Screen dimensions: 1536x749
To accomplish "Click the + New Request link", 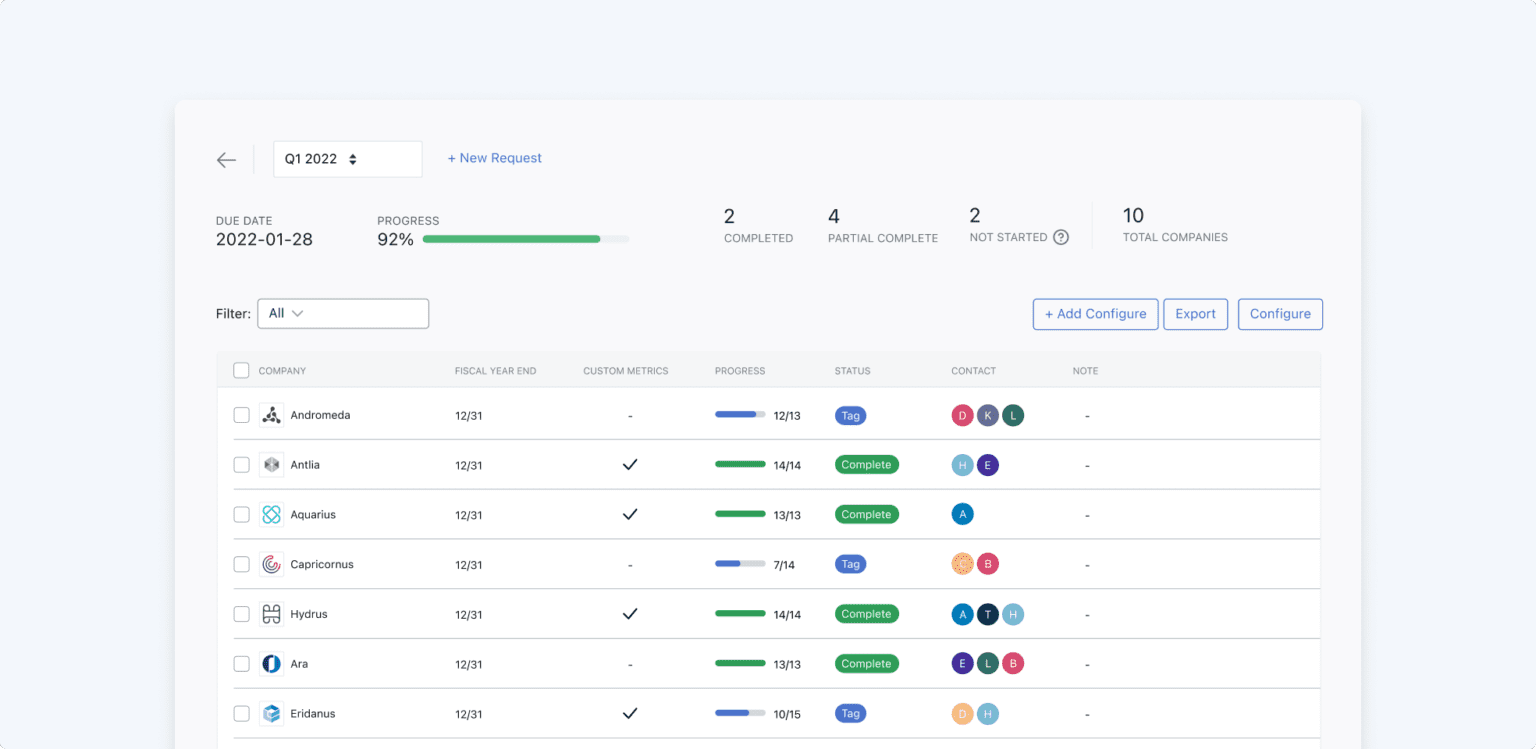I will pyautogui.click(x=494, y=158).
